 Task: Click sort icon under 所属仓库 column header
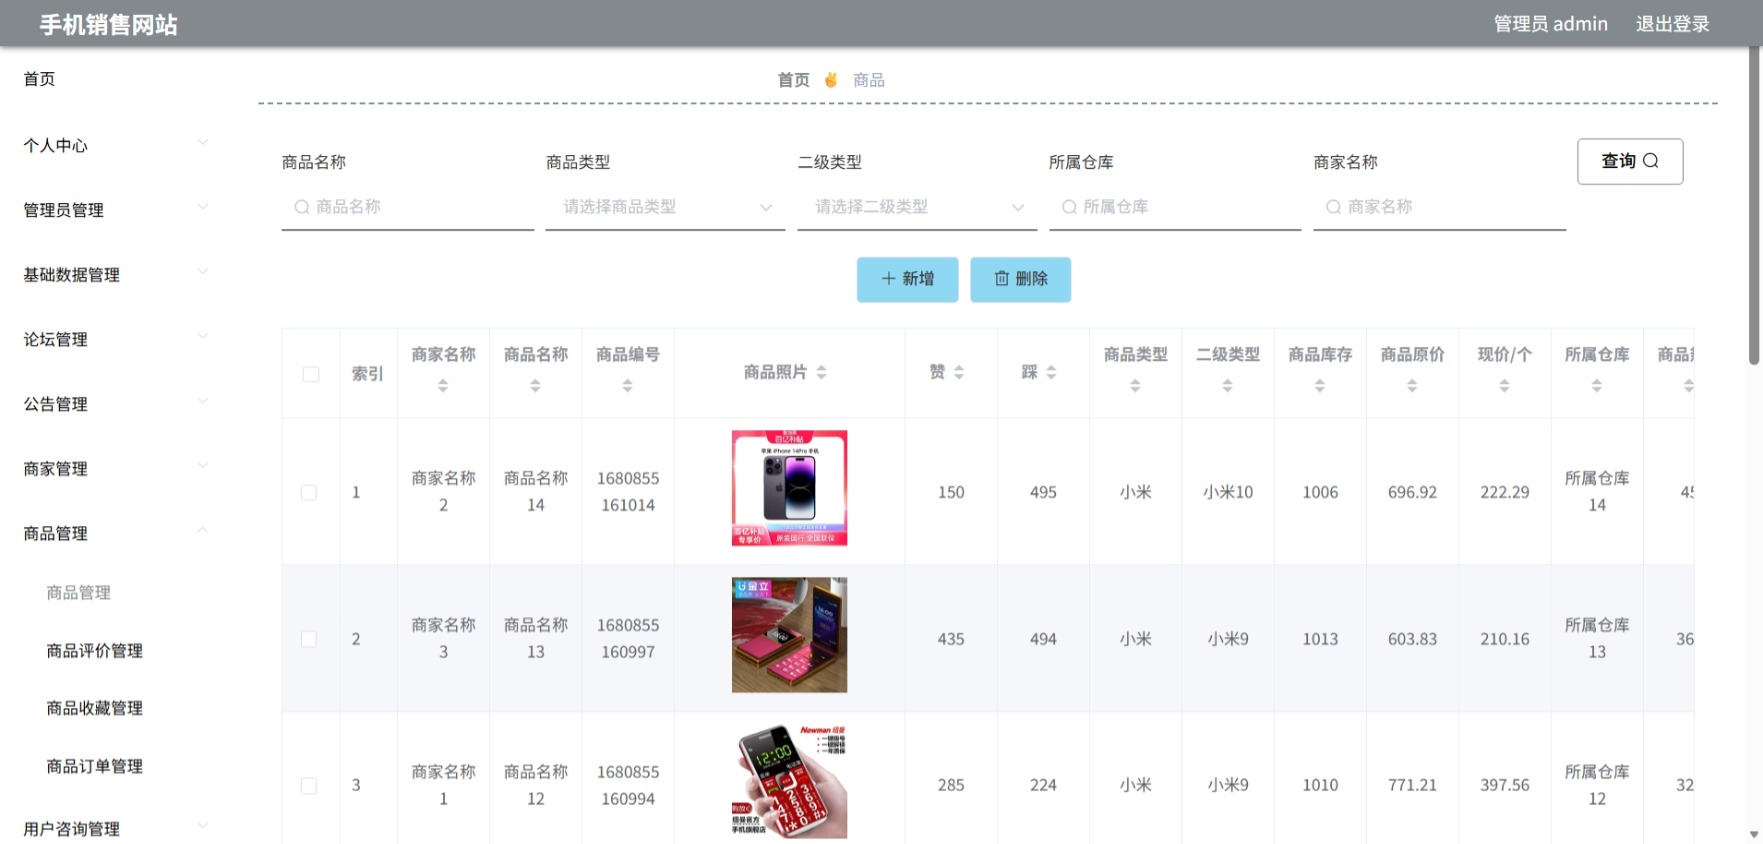pos(1597,386)
